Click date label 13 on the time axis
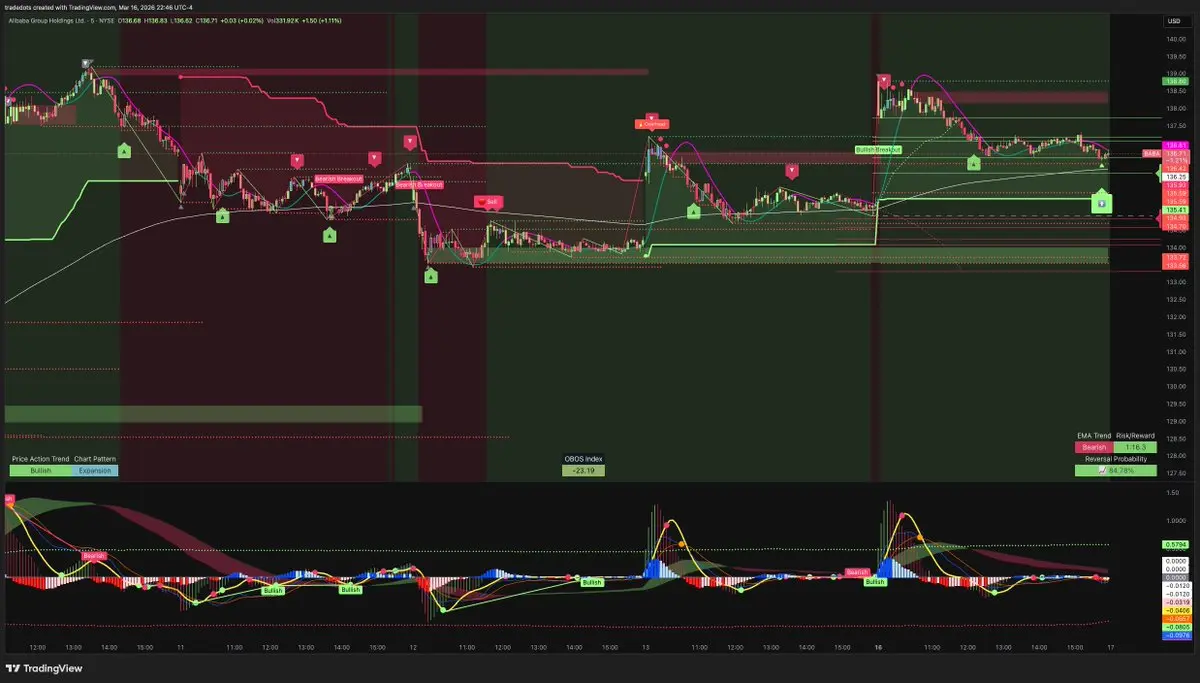This screenshot has height=683, width=1200. tap(647, 647)
